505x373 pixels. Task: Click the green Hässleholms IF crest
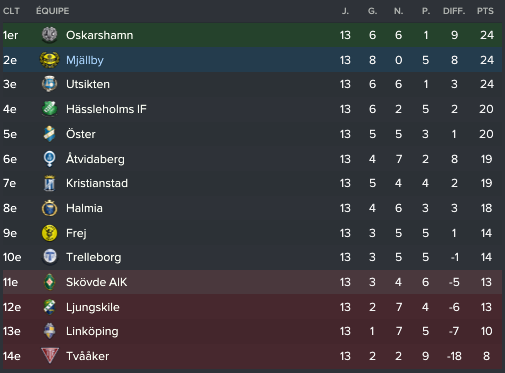(49, 109)
